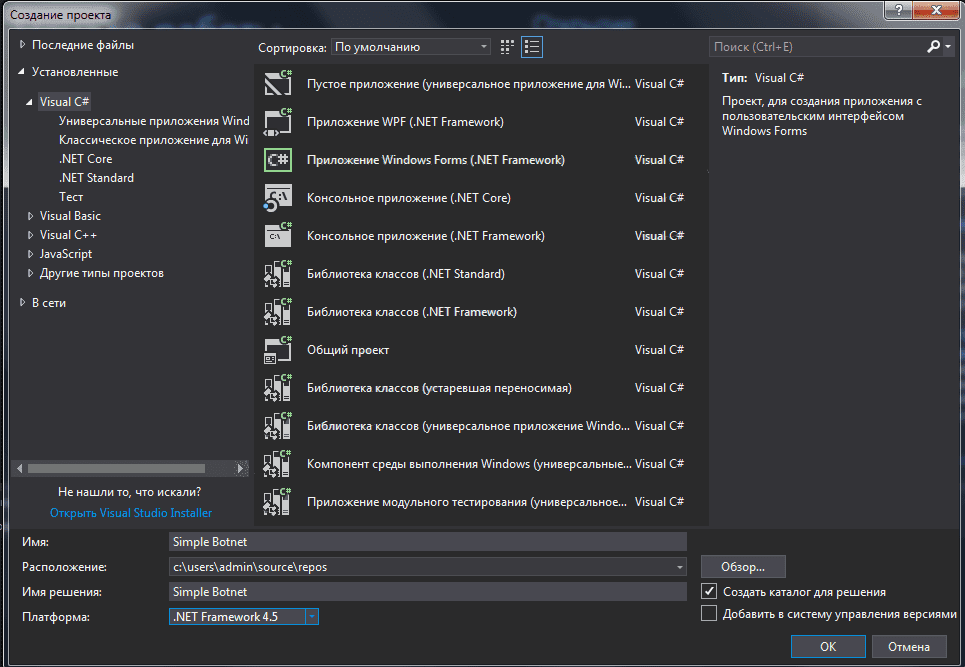Click the WPF application template icon
Viewport: 965px width, 667px height.
pos(277,122)
